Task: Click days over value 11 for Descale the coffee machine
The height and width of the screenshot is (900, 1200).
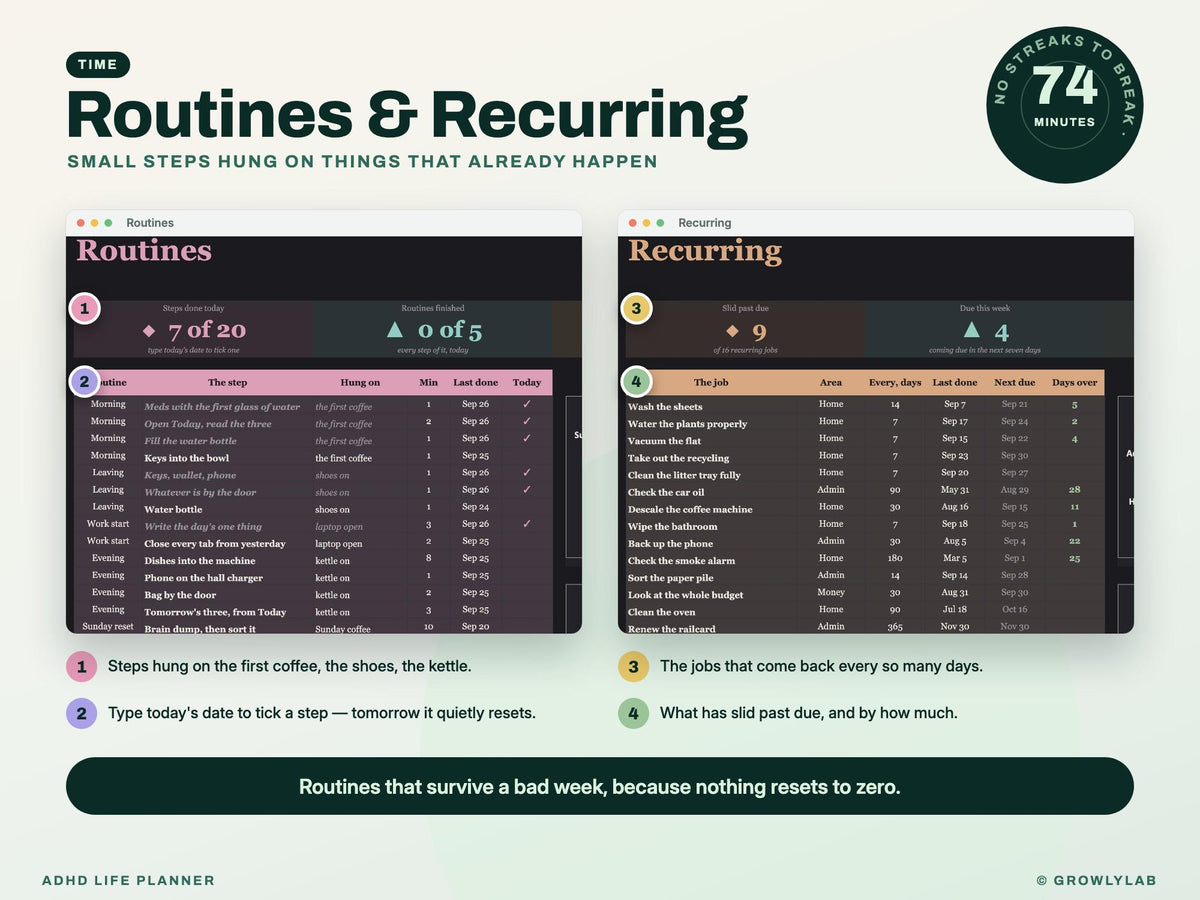Action: 1075,507
